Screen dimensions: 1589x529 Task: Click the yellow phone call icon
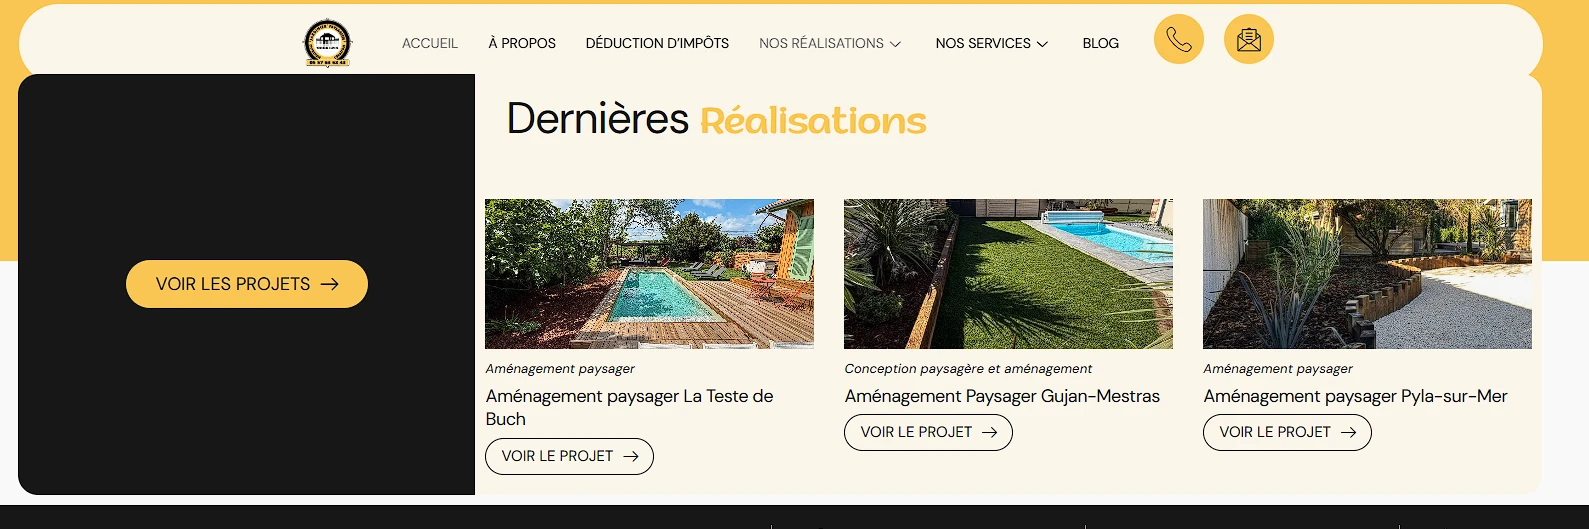coord(1179,40)
